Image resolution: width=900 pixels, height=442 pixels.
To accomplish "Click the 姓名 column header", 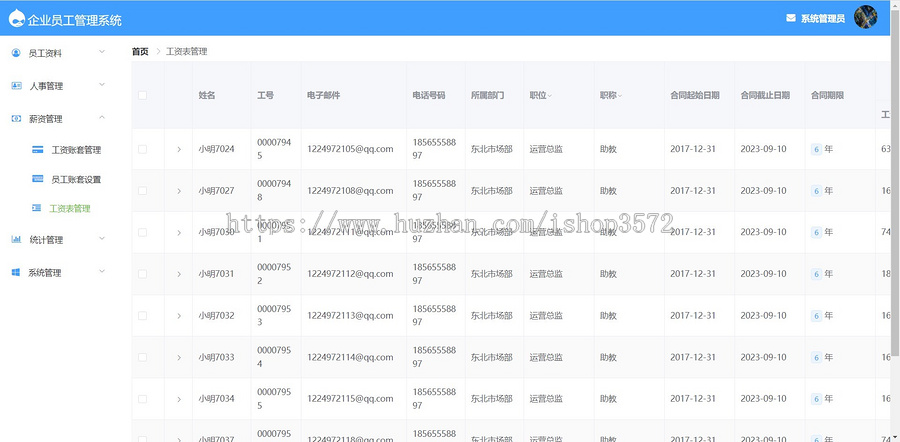I will 207,95.
